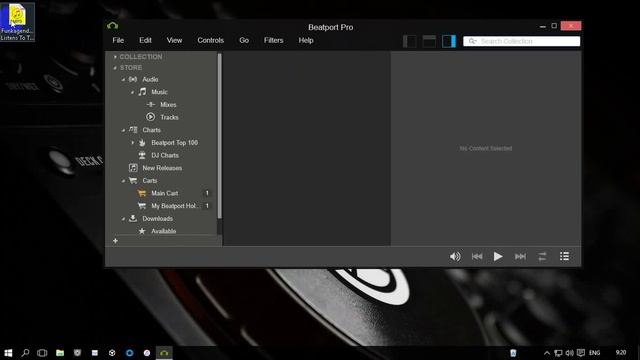Open the File menu
This screenshot has width=640, height=360.
[118, 40]
